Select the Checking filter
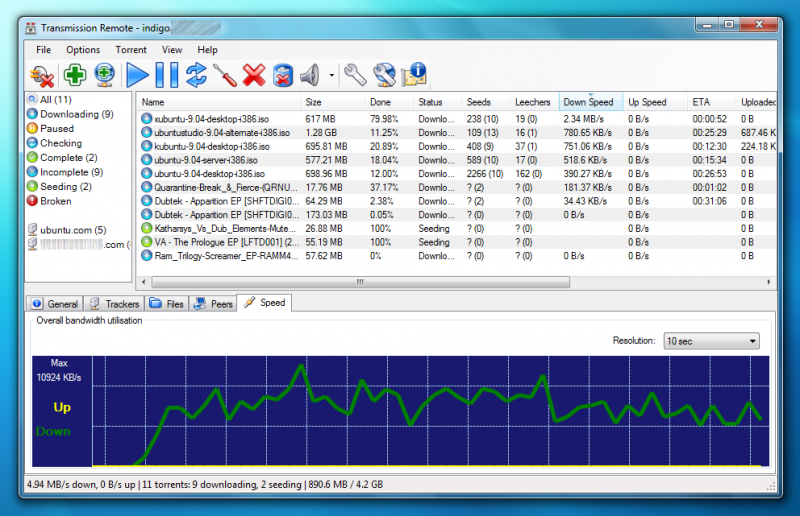The width and height of the screenshot is (800, 516). pyautogui.click(x=55, y=143)
